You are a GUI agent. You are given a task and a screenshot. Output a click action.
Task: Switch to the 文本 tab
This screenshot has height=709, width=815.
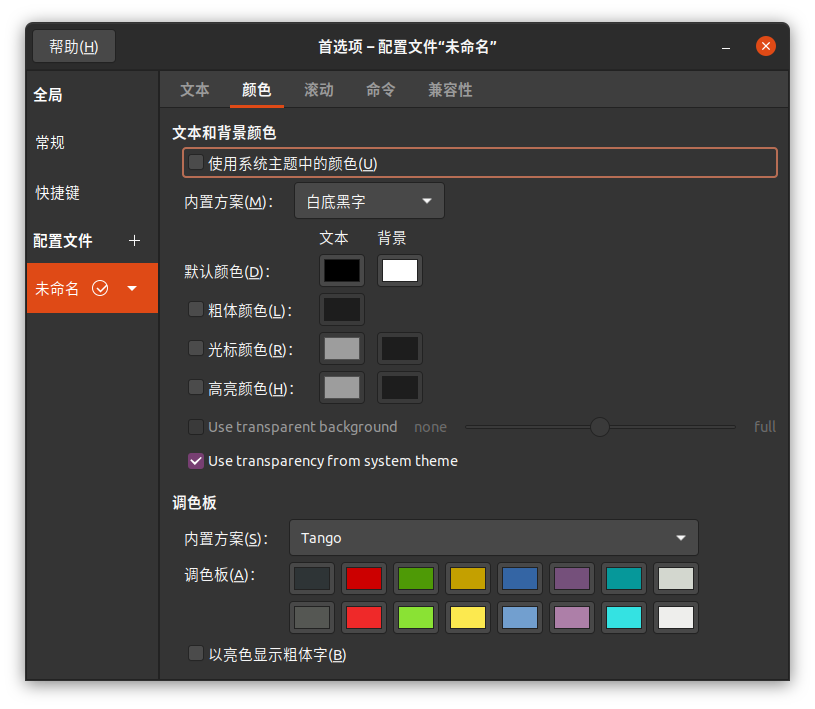(194, 90)
